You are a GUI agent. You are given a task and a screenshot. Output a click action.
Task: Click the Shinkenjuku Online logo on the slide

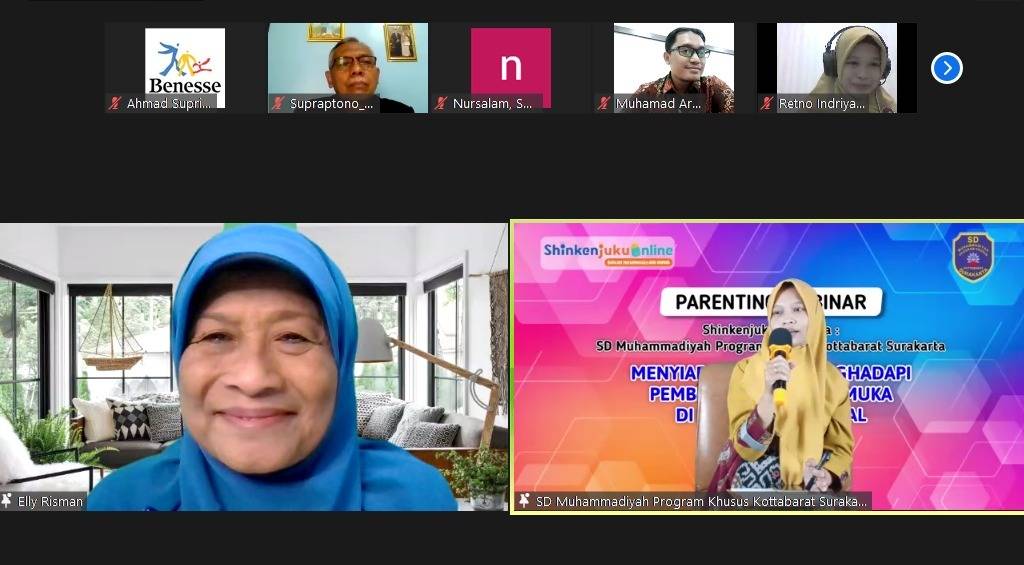[x=608, y=252]
